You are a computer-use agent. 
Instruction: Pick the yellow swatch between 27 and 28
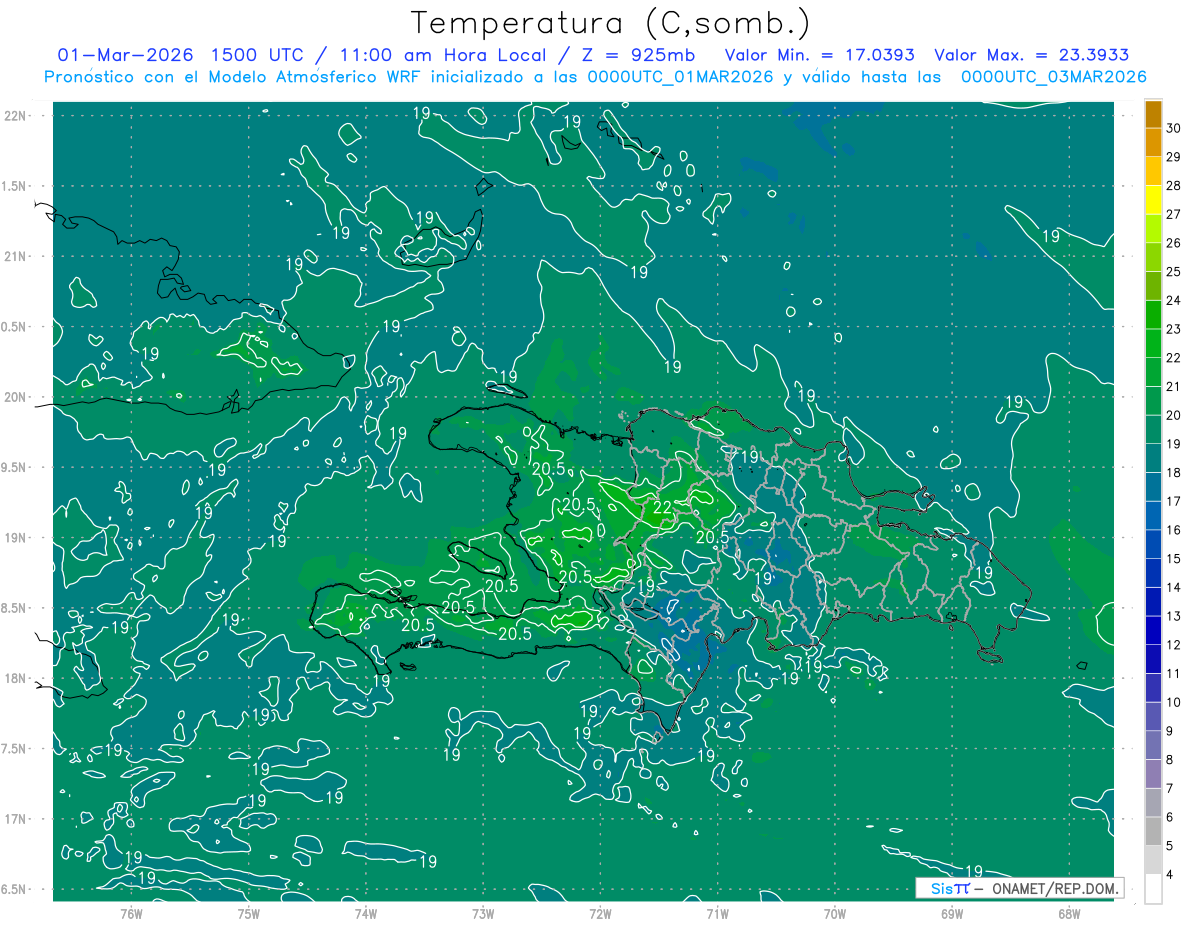(x=1153, y=200)
